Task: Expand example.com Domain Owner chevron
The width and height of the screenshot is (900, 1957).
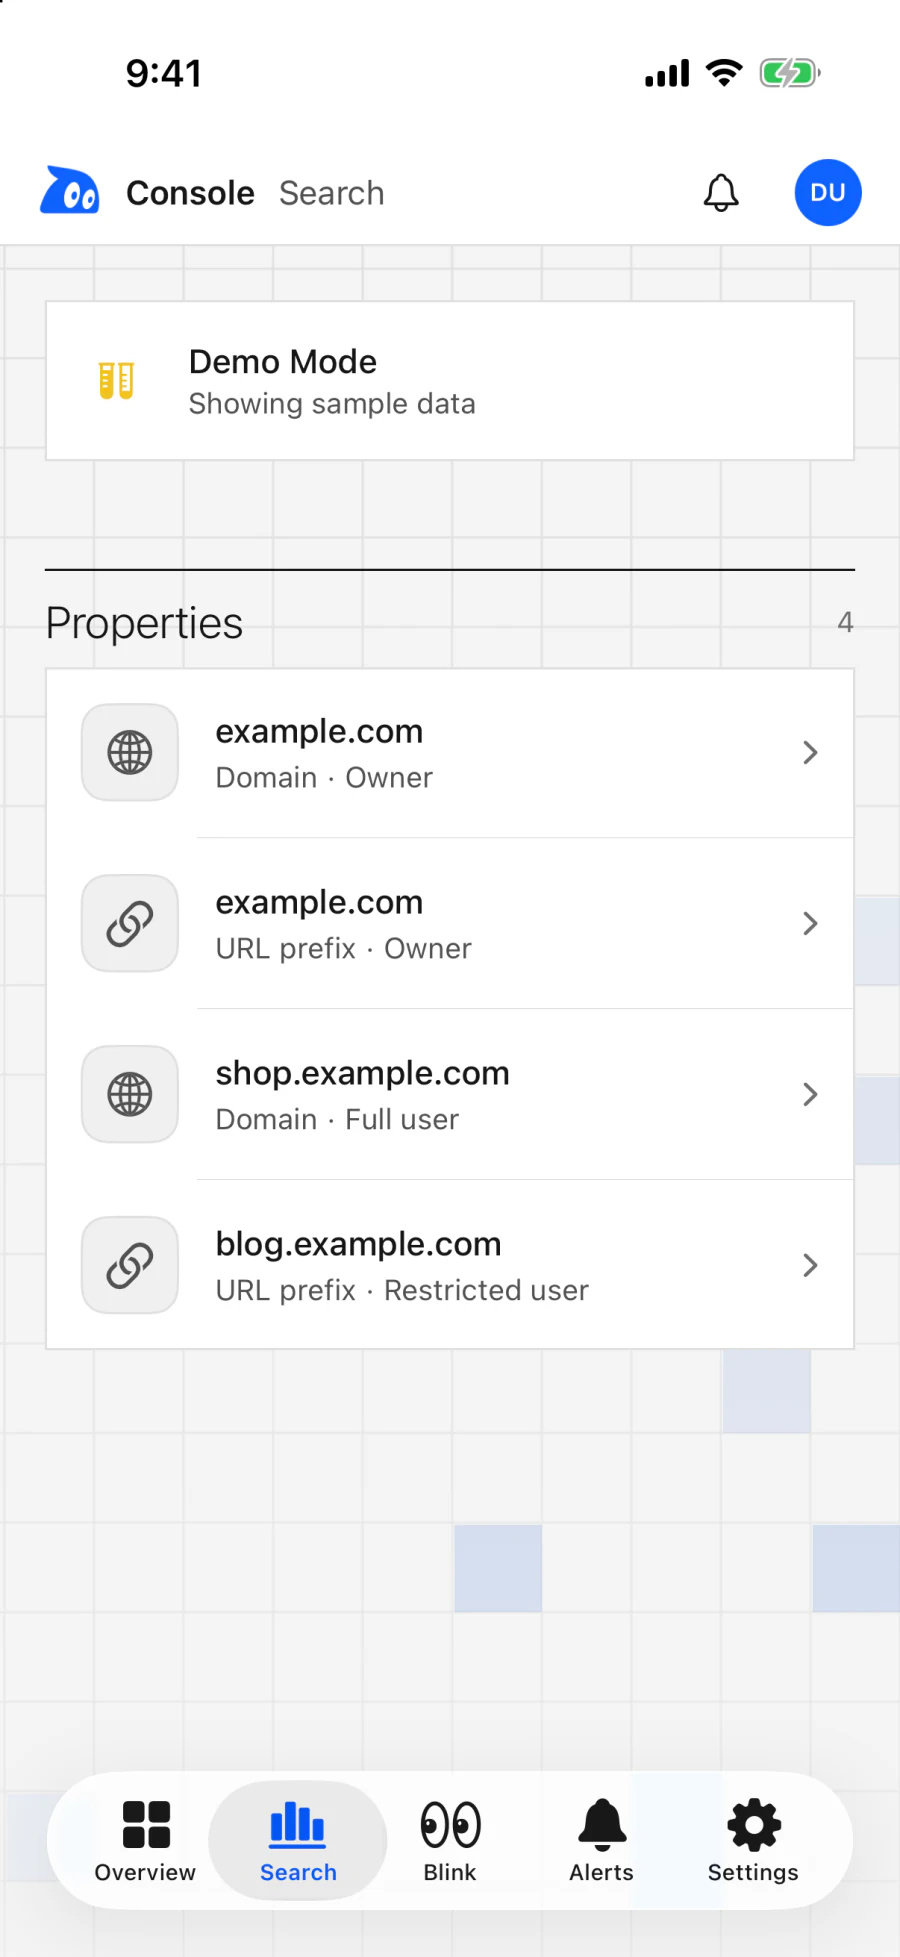Action: 810,752
